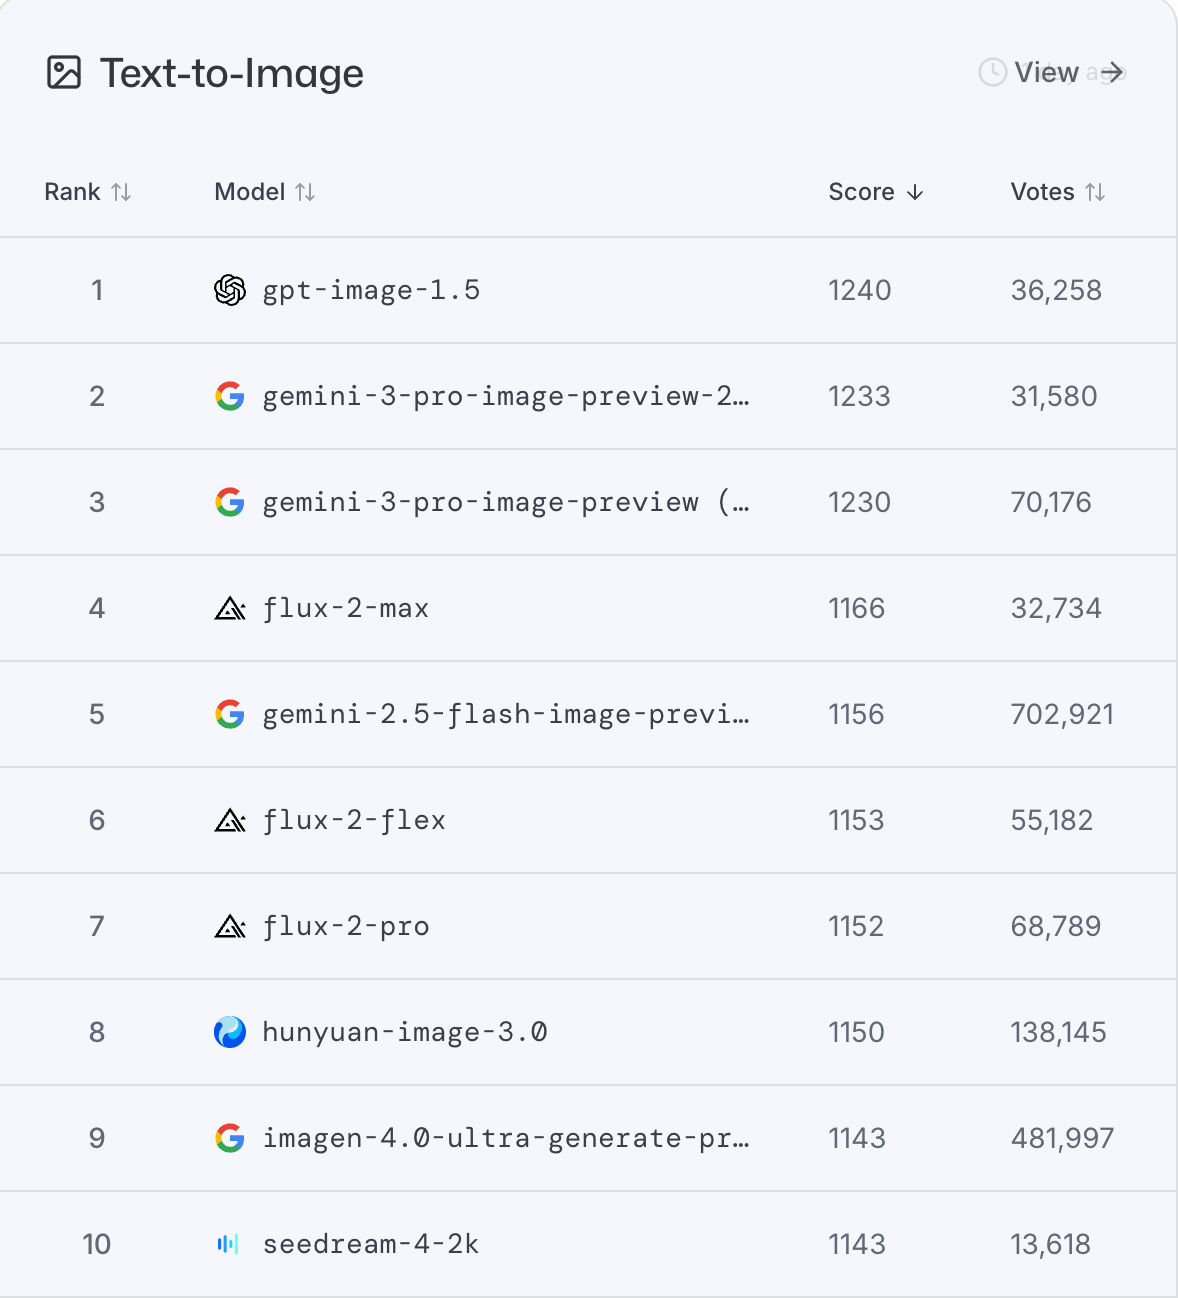Click the Text-to-Image section heading
The width and height of the screenshot is (1178, 1298).
click(x=232, y=73)
